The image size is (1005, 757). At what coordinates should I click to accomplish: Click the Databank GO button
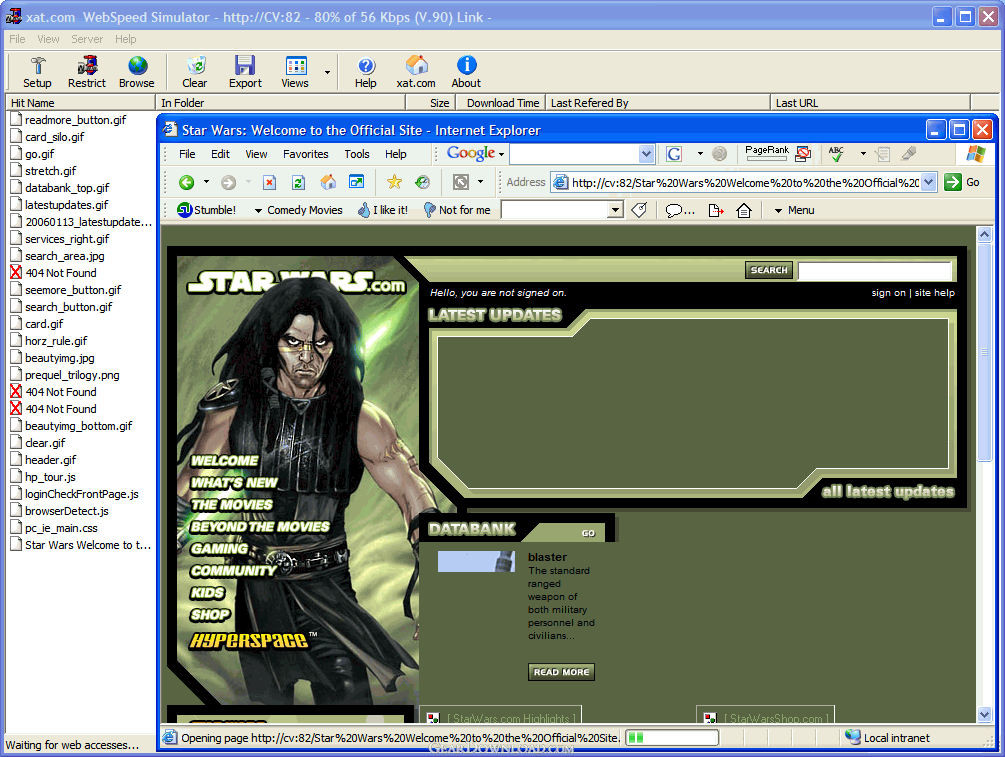pyautogui.click(x=588, y=533)
